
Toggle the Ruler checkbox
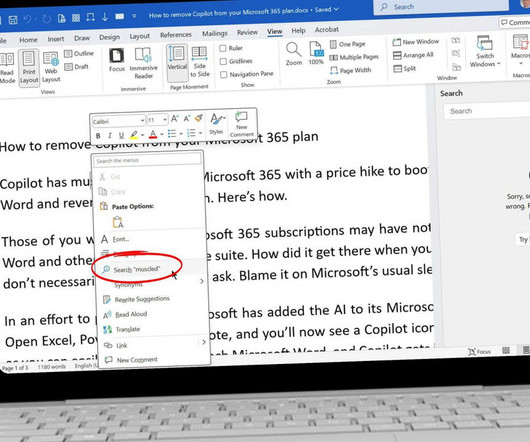(x=223, y=48)
